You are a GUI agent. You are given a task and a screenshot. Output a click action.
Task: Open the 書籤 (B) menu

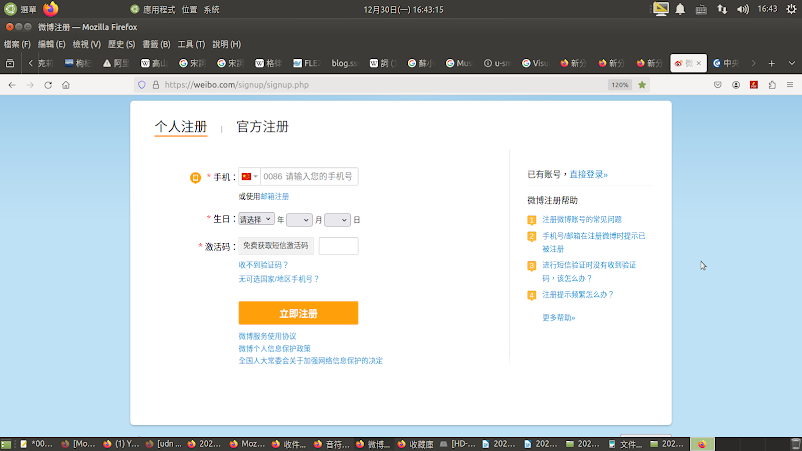point(156,44)
